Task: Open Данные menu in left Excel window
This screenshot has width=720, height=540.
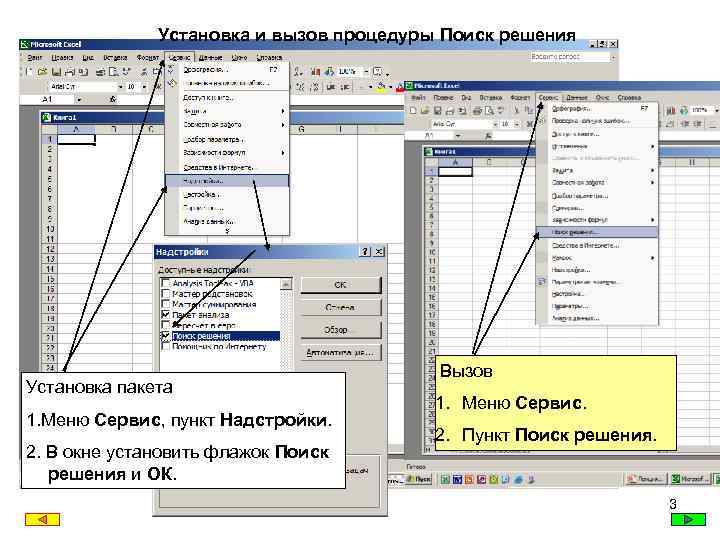Action: pos(210,58)
